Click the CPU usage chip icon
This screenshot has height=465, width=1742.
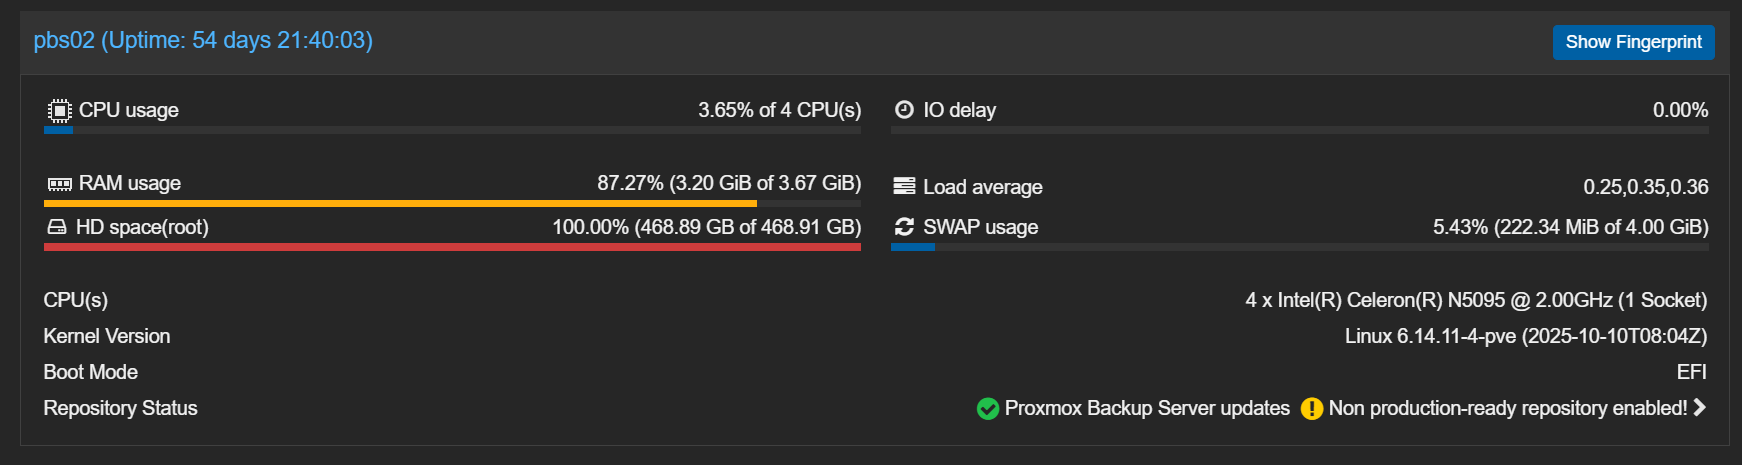coord(59,110)
